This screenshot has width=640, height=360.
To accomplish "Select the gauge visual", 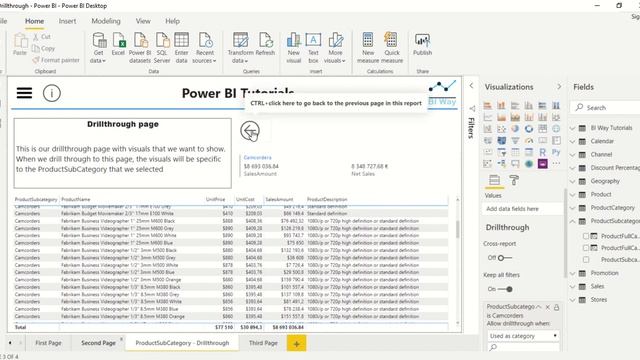I will pyautogui.click(x=529, y=140).
